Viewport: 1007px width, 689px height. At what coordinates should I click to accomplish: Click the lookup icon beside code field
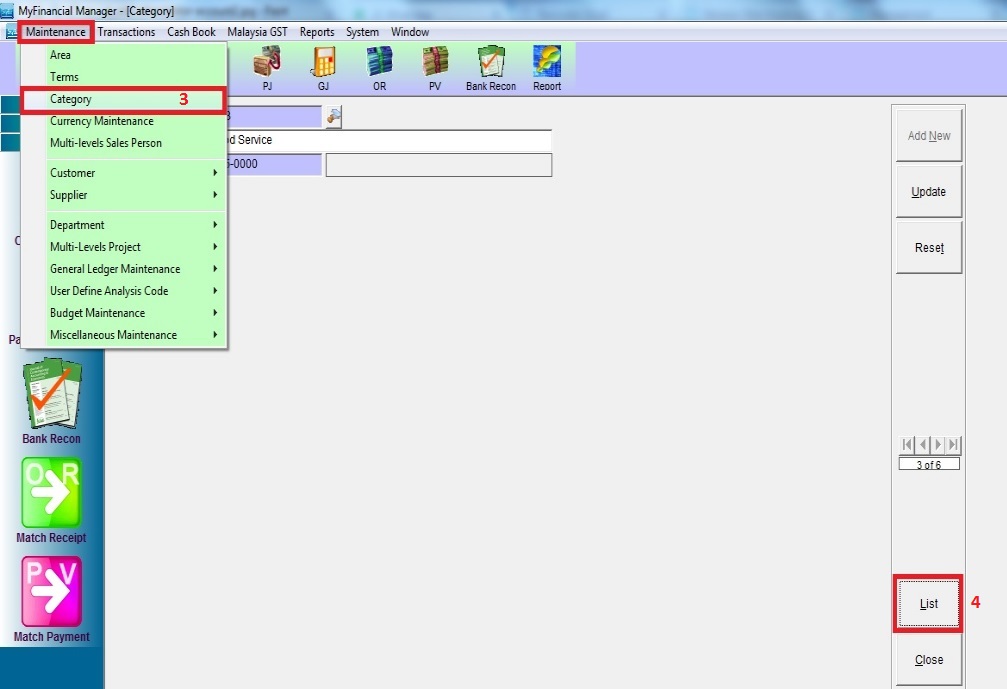[x=334, y=117]
